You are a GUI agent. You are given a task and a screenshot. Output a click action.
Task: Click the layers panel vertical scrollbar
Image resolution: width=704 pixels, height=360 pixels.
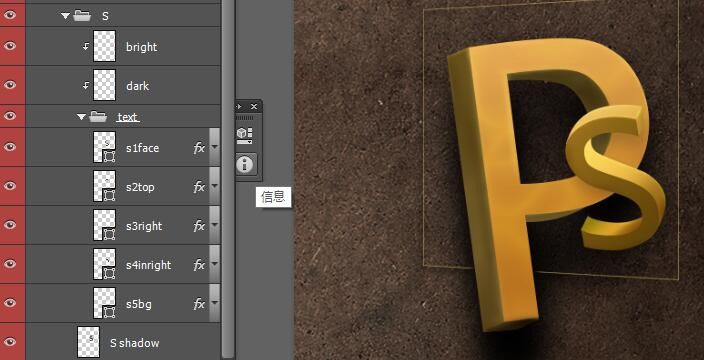tap(228, 180)
